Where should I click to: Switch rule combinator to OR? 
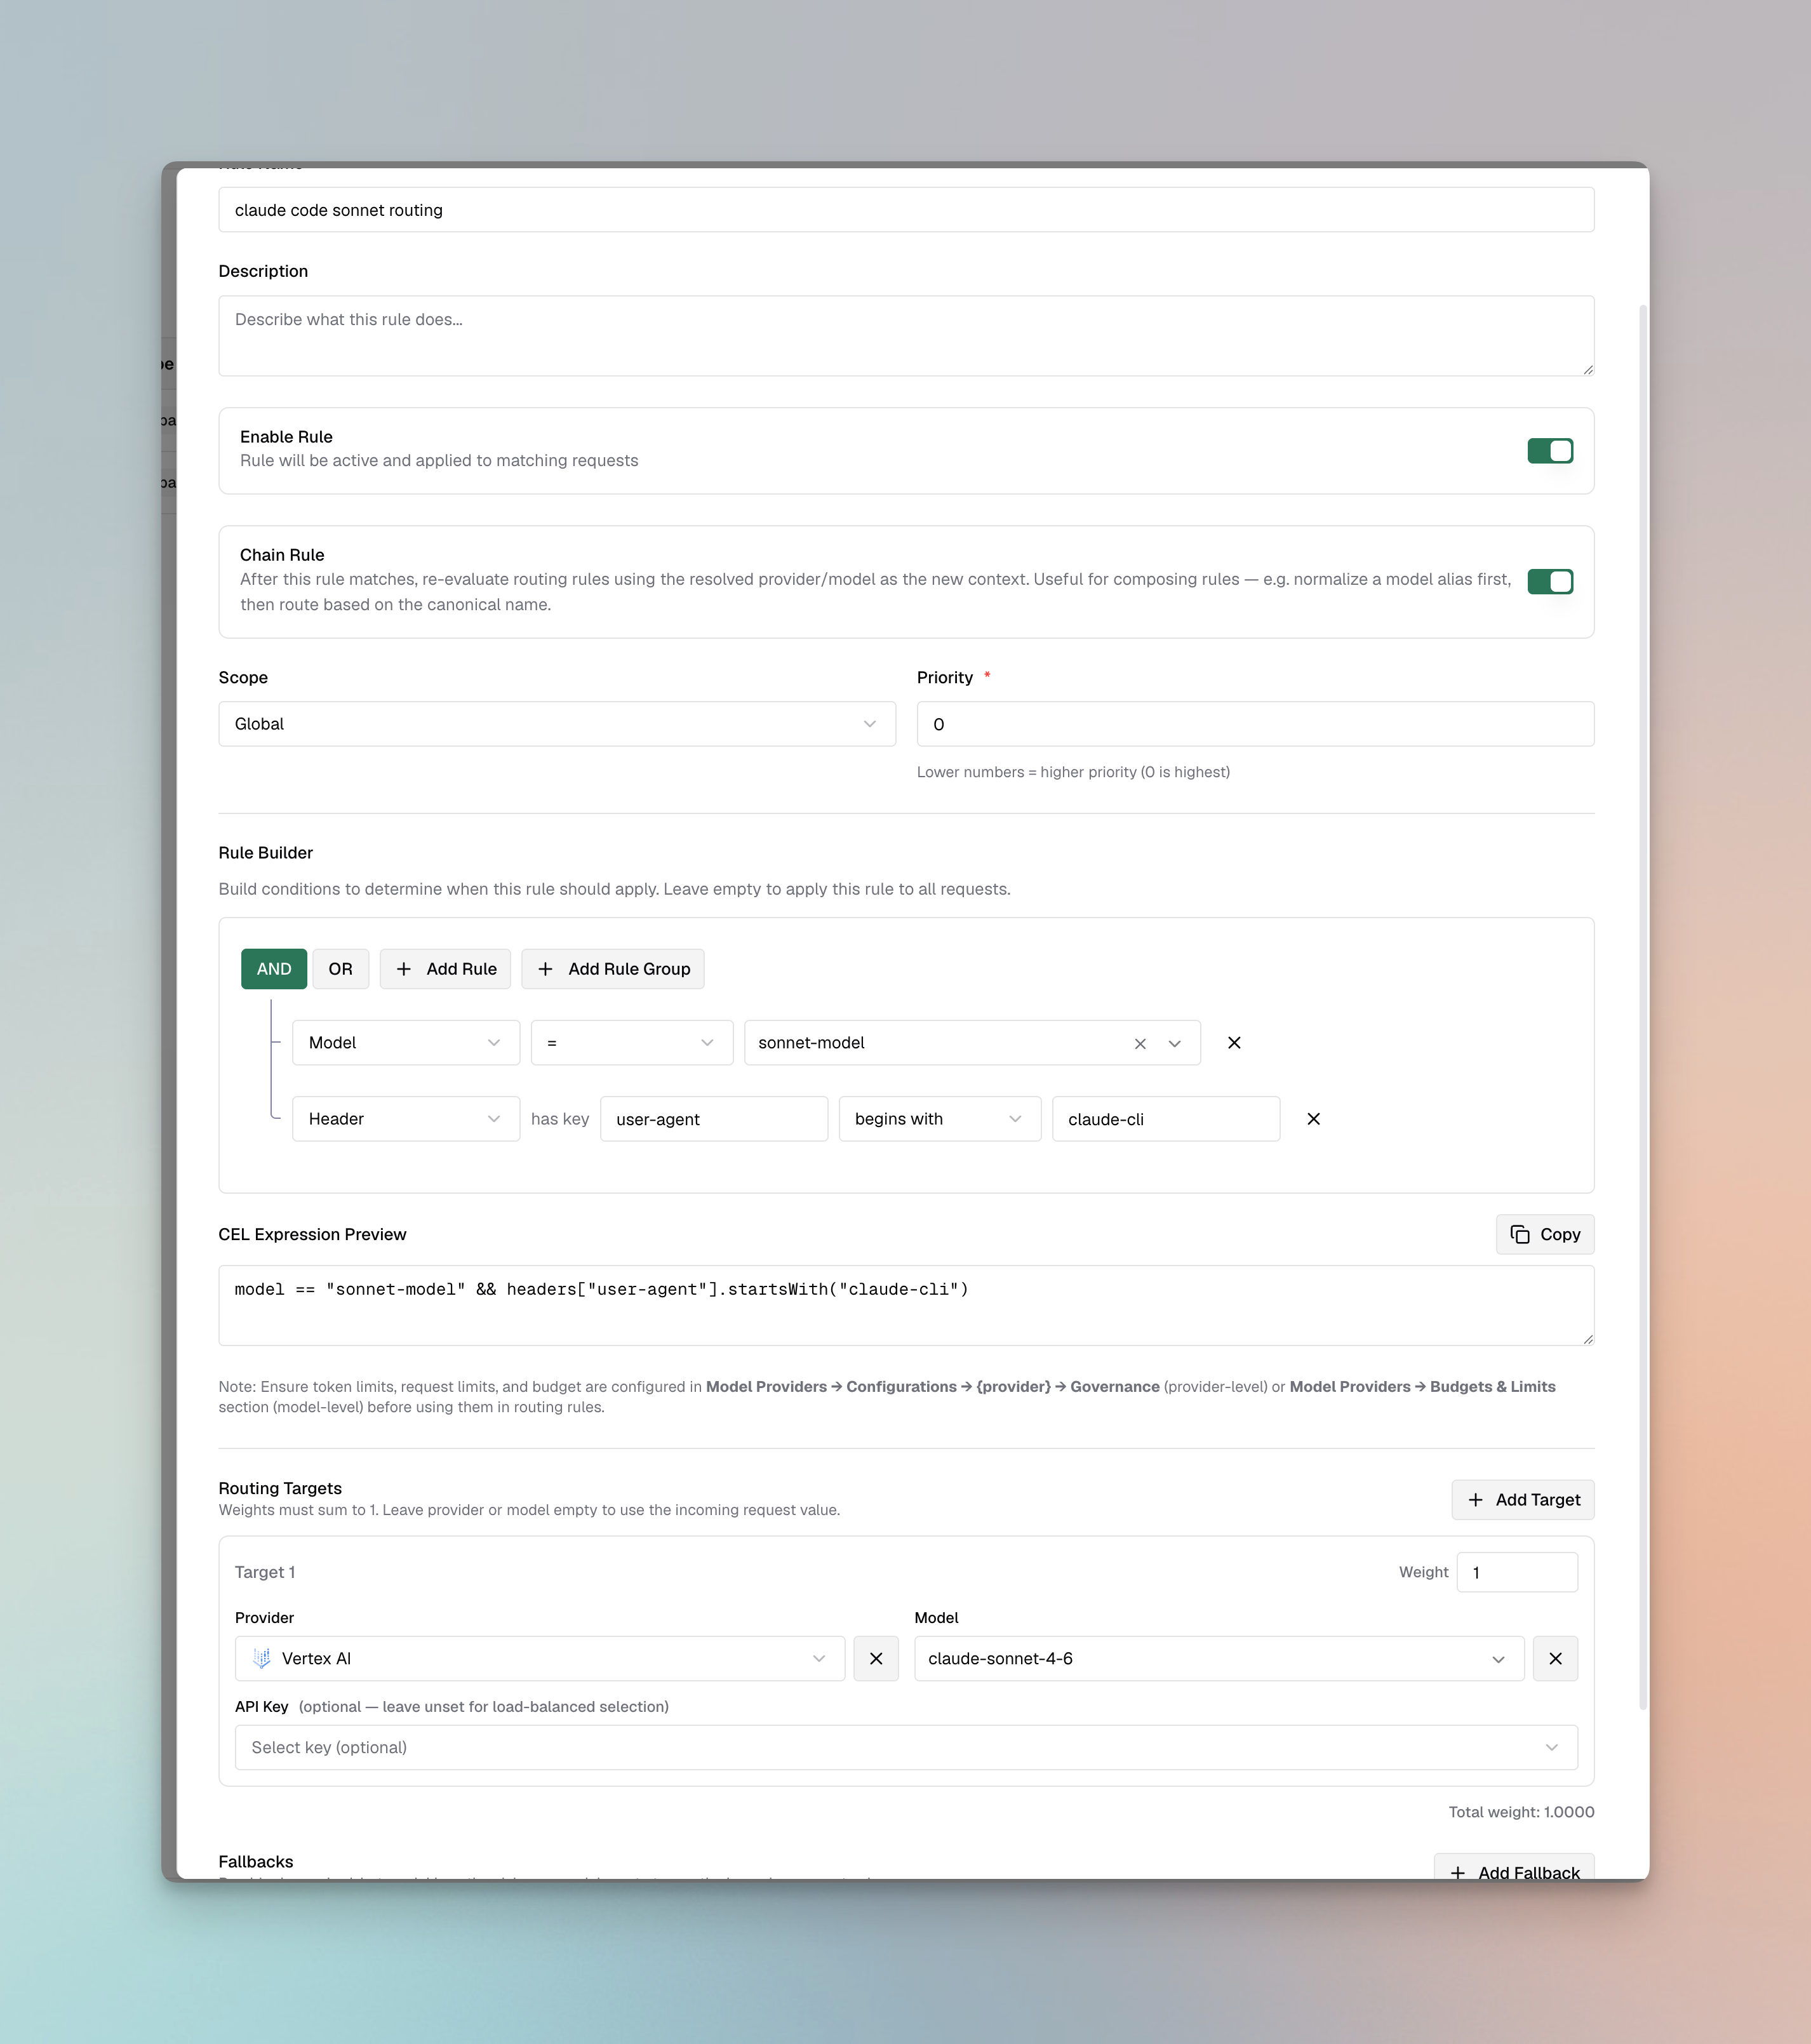pyautogui.click(x=340, y=968)
